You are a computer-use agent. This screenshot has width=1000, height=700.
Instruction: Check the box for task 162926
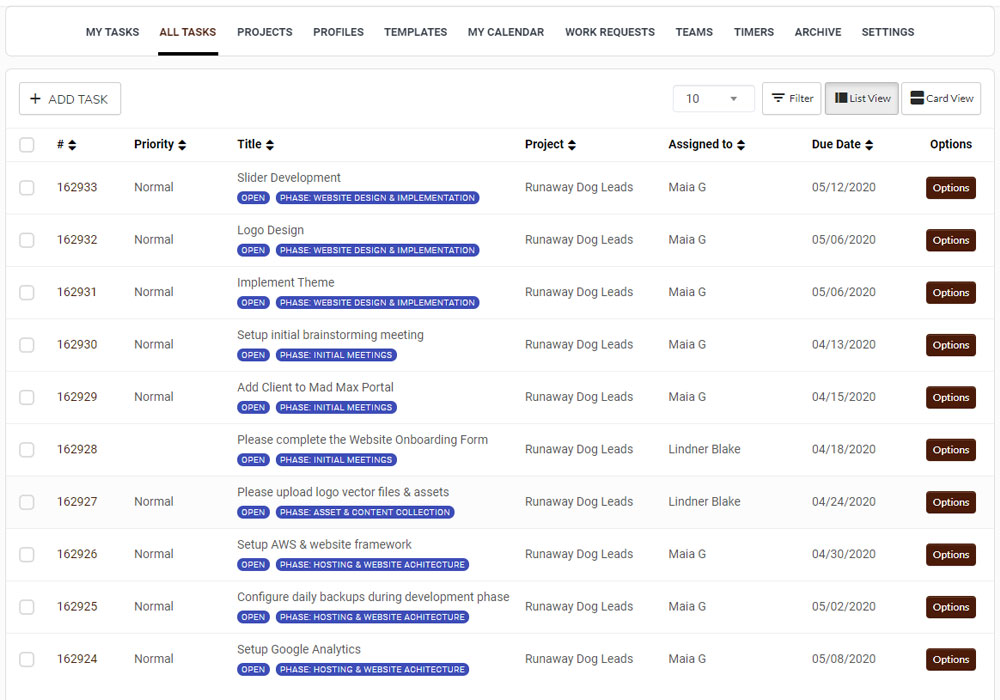[27, 555]
